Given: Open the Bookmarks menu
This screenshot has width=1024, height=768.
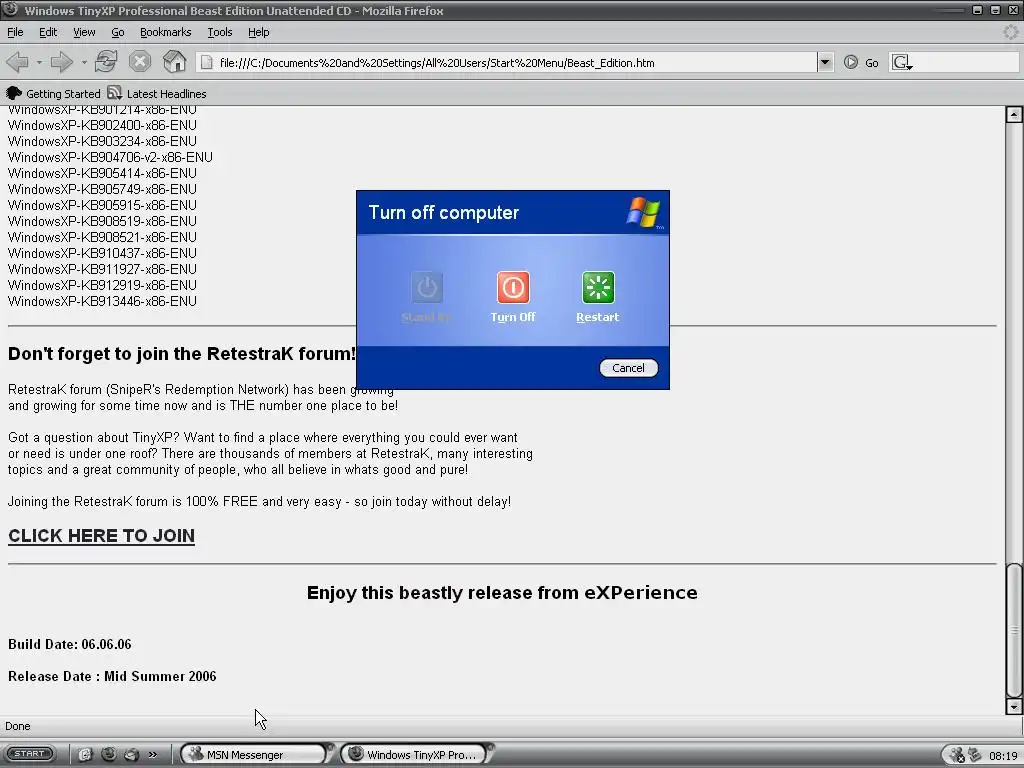Looking at the screenshot, I should [x=165, y=32].
